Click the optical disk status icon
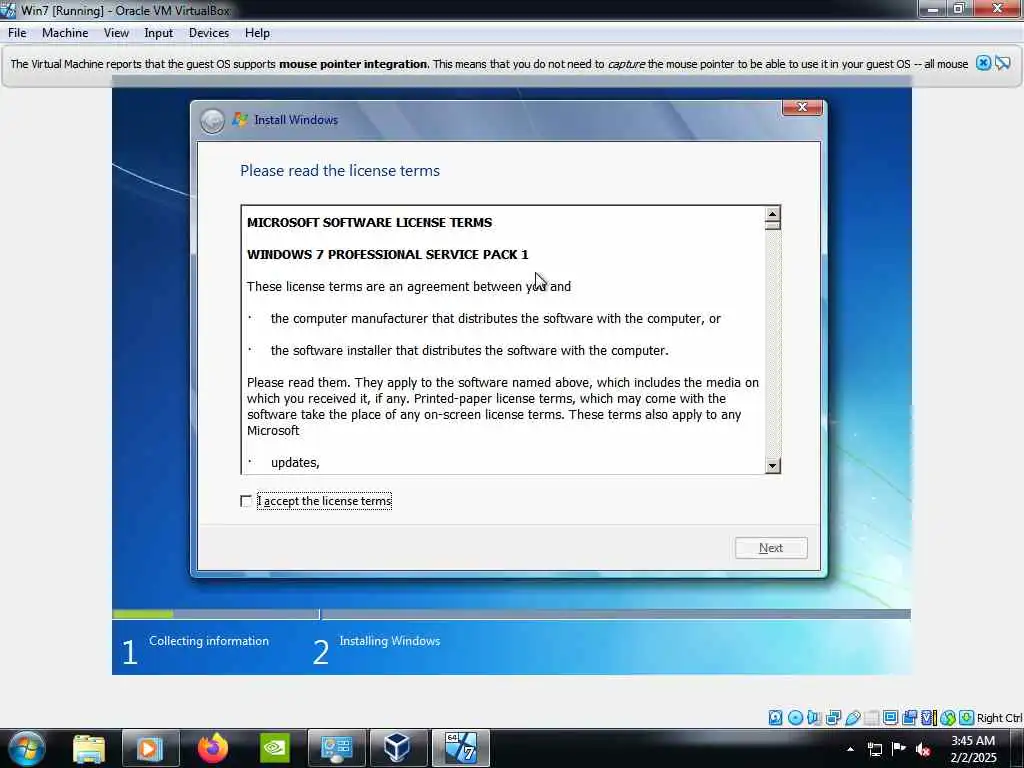1024x768 pixels. (x=795, y=718)
